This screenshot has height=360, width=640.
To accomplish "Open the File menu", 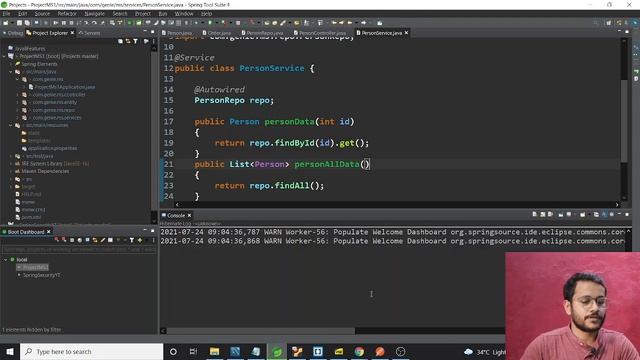I will 7,13.
